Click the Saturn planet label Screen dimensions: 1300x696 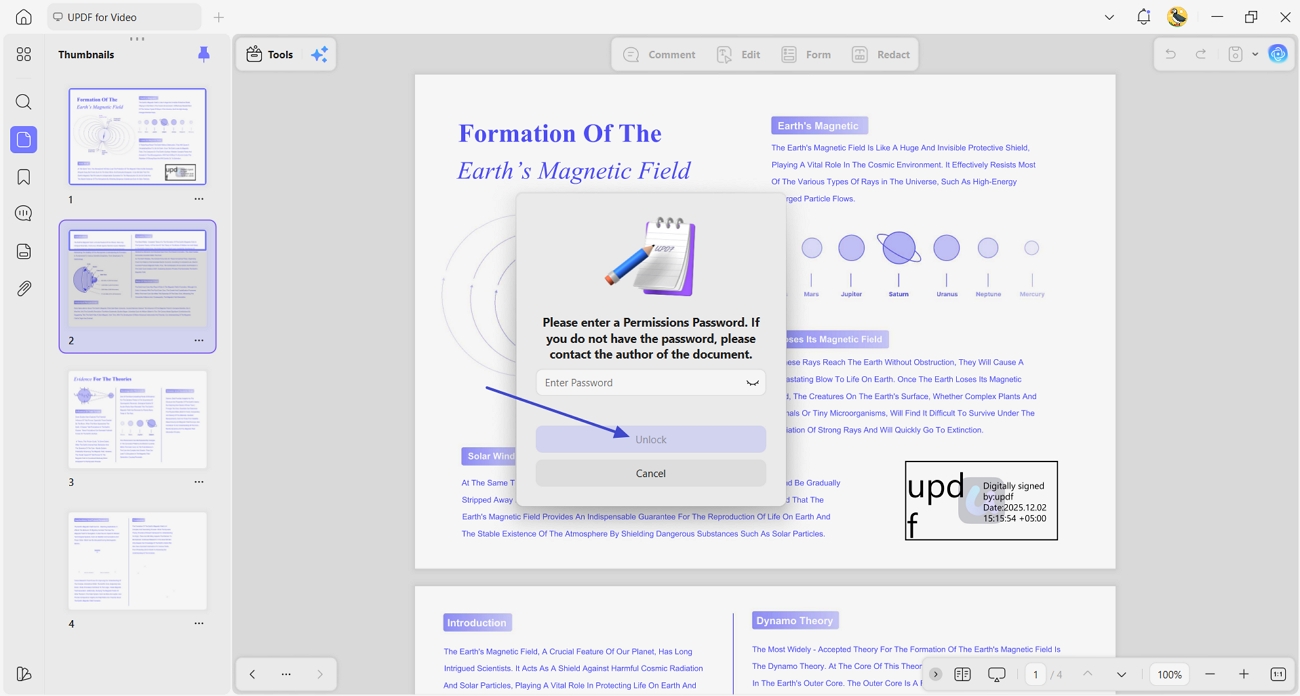[x=899, y=294]
